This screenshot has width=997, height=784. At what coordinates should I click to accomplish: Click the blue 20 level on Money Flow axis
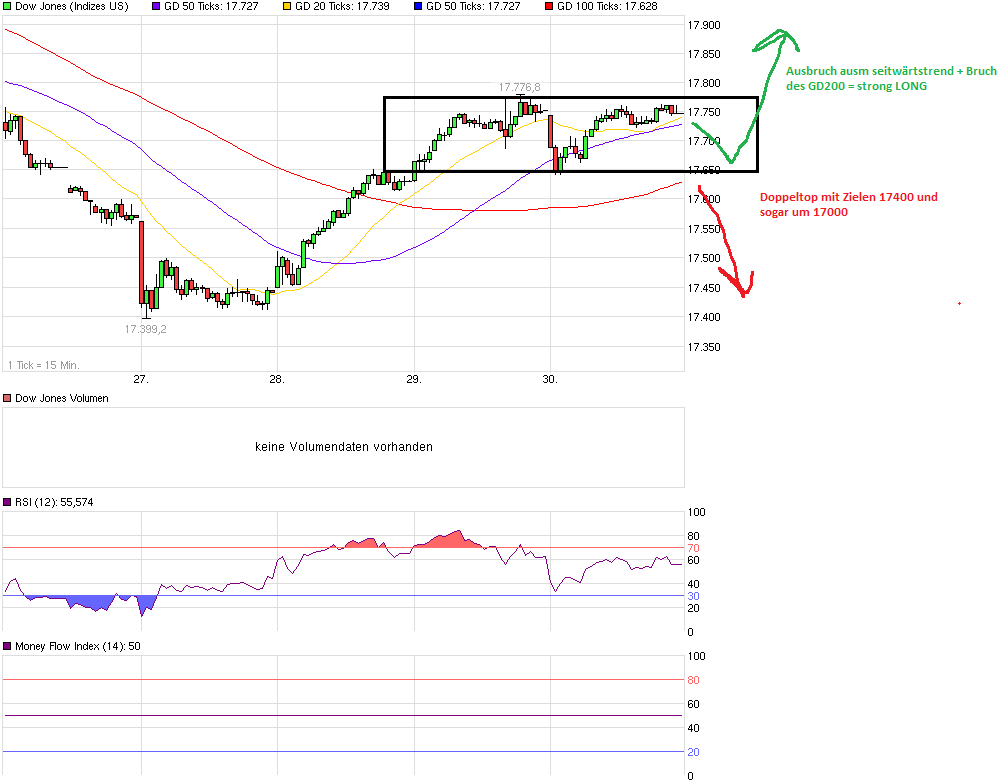[693, 752]
